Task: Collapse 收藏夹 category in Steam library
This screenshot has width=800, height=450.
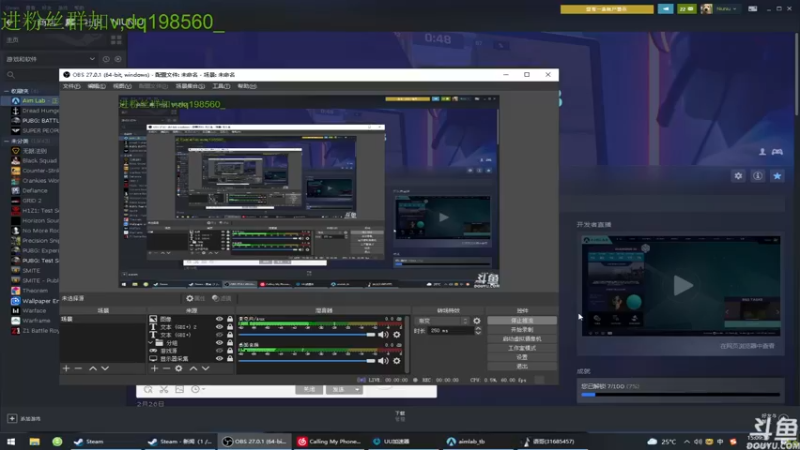Action: coord(6,91)
